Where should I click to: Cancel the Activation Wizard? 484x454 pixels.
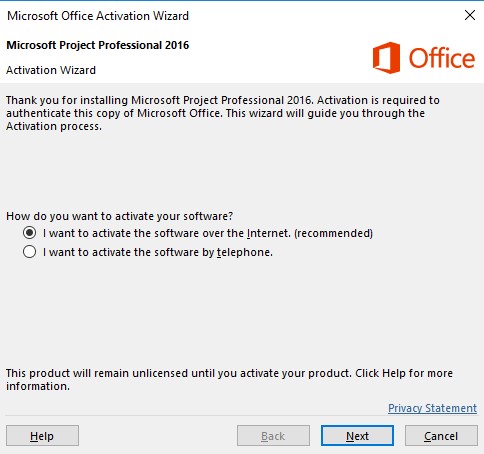click(441, 436)
